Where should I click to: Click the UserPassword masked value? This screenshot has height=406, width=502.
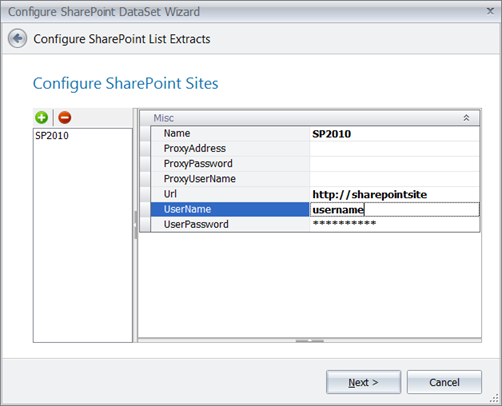point(394,224)
